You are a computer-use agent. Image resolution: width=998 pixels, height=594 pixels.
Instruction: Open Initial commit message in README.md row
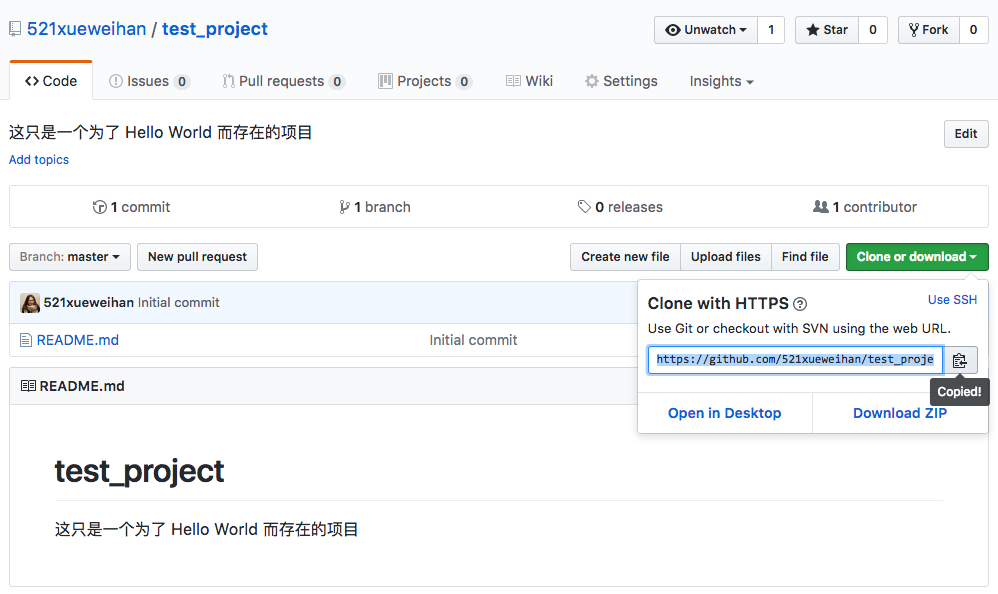[x=474, y=340]
